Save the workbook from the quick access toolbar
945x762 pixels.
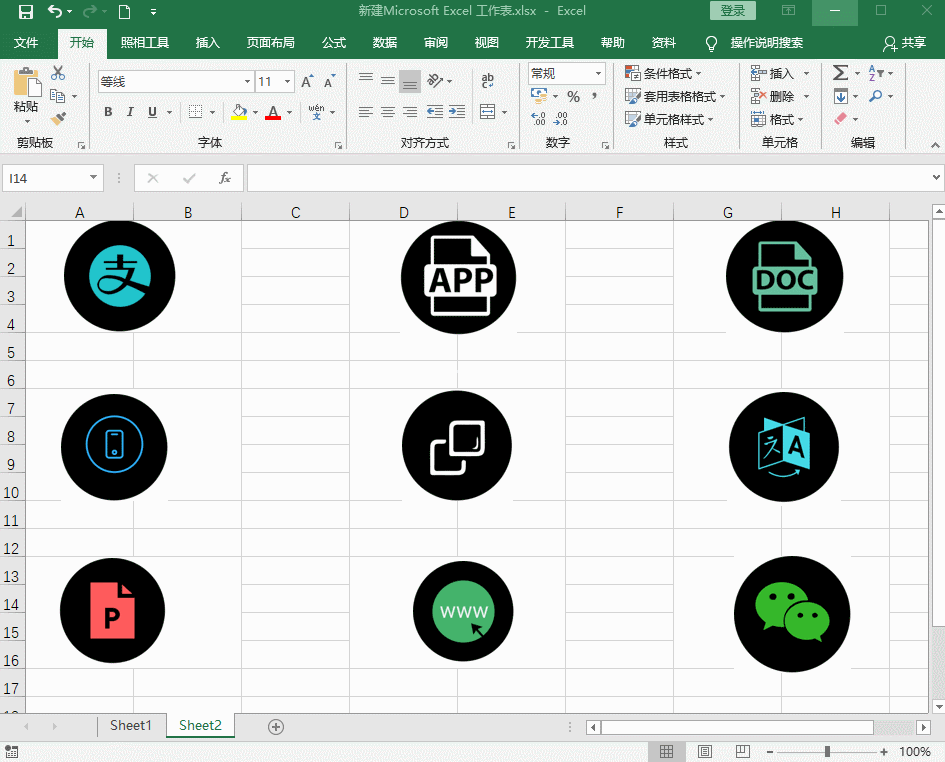pos(25,12)
